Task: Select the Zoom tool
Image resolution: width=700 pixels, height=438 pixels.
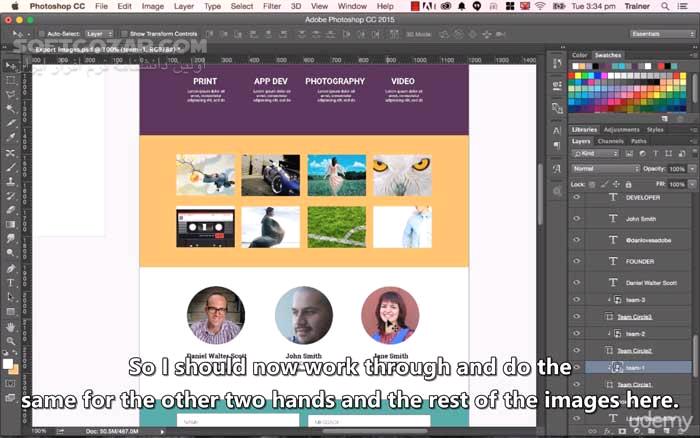Action: (11, 341)
